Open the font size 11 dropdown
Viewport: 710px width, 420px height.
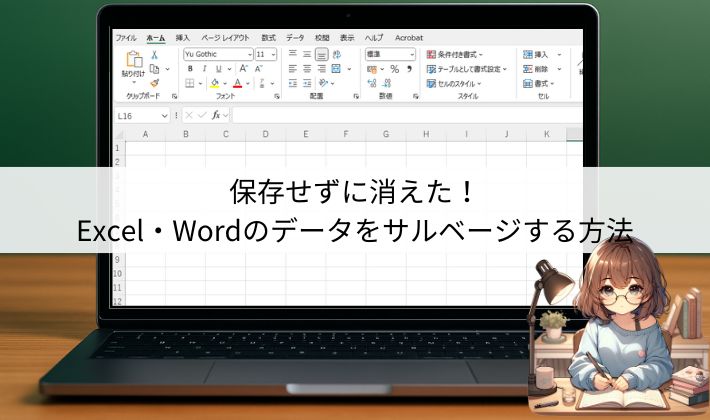pyautogui.click(x=273, y=55)
